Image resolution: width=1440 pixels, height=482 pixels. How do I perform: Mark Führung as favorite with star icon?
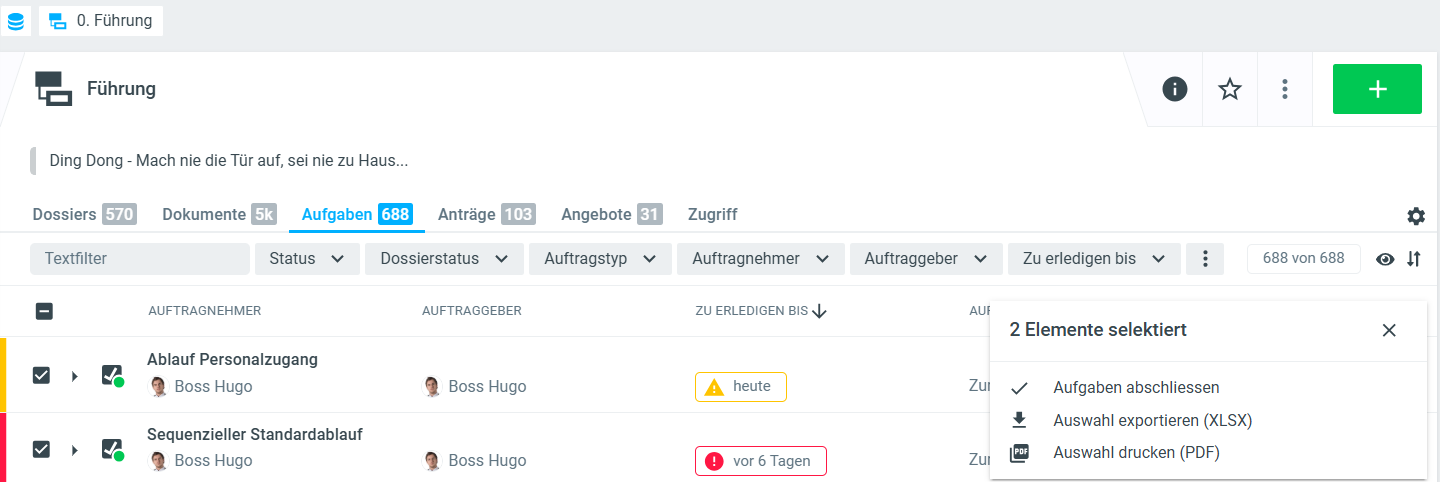[x=1229, y=89]
